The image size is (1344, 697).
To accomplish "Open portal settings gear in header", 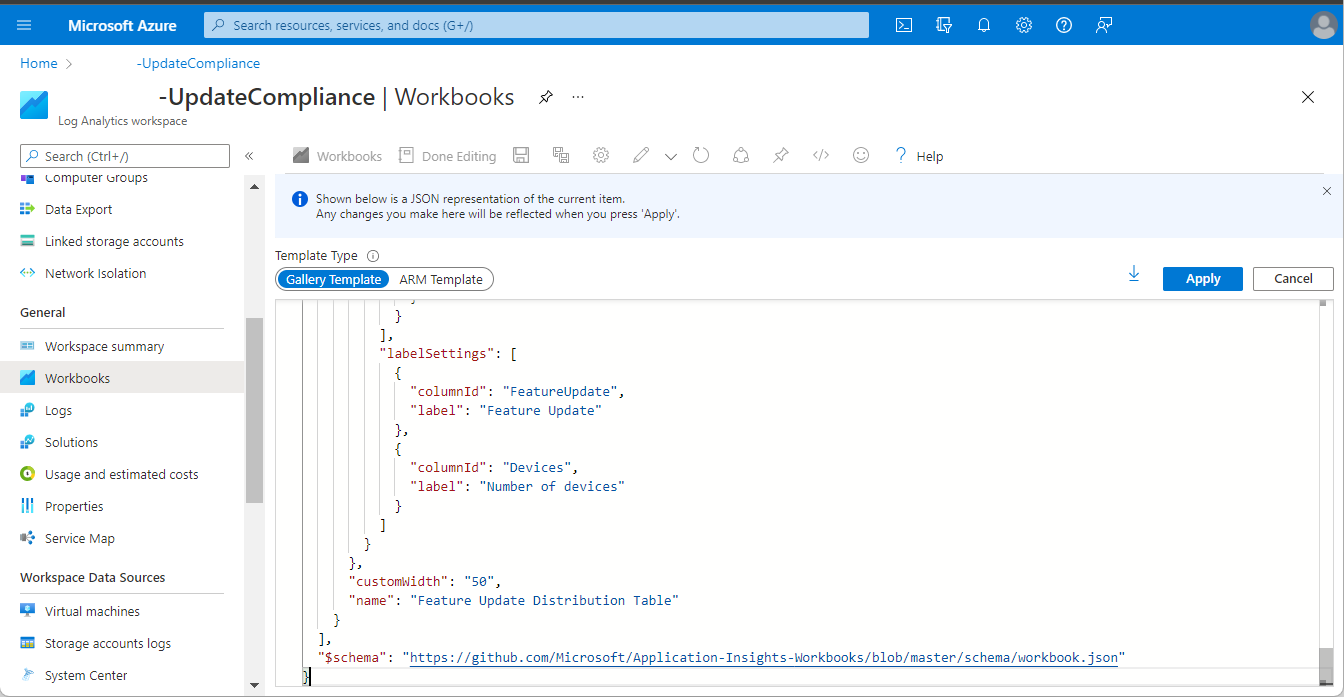I will (x=1024, y=25).
